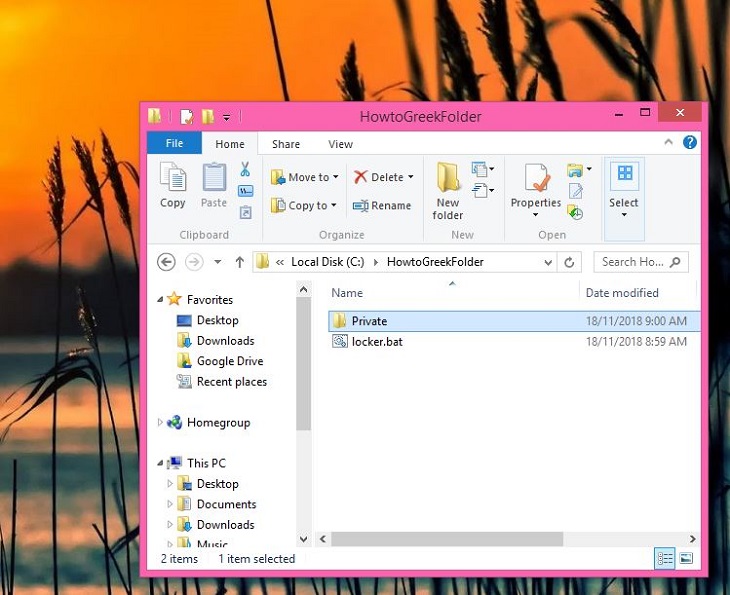Image resolution: width=730 pixels, height=595 pixels.
Task: Switch to Large icons view in status bar
Action: 686,558
